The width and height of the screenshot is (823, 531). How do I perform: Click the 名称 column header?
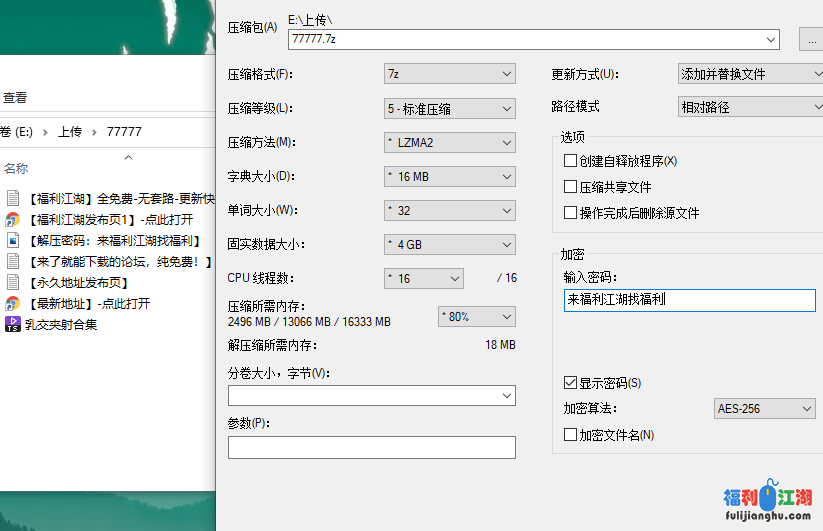(x=16, y=169)
